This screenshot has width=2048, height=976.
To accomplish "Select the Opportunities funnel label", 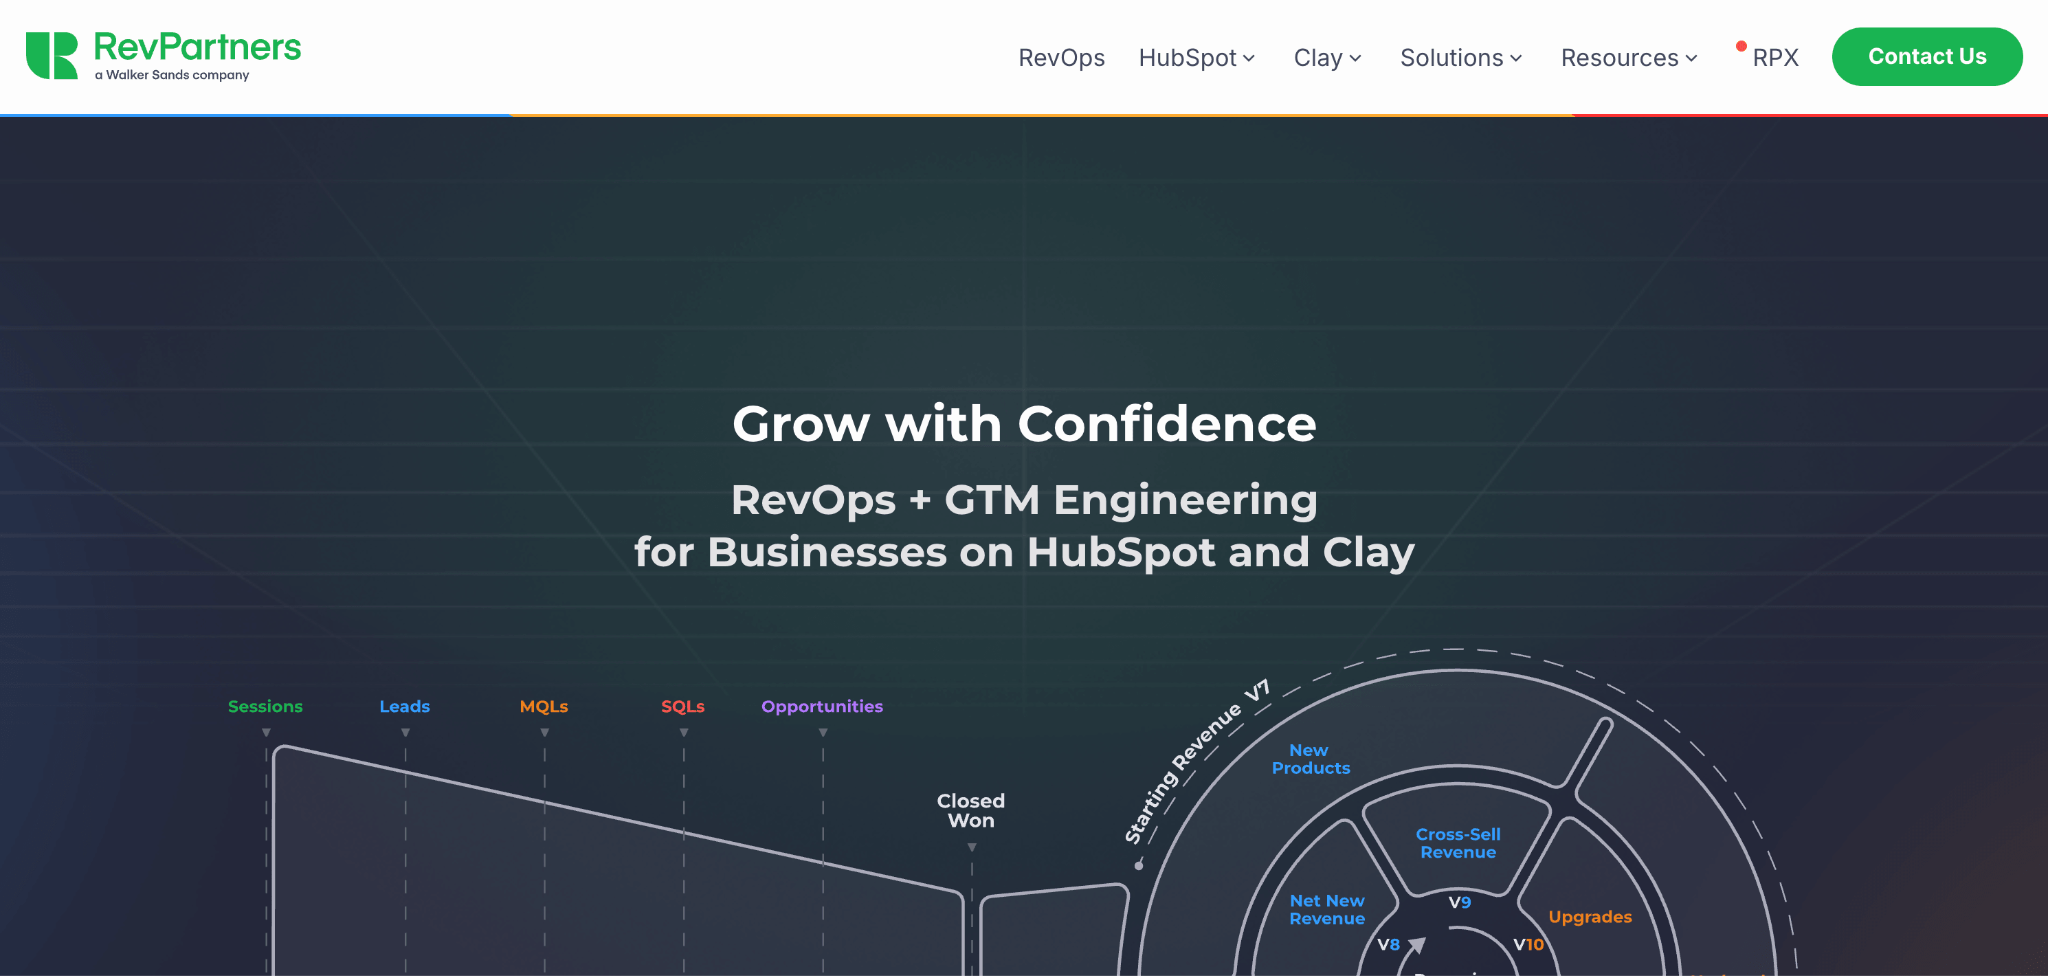I will [x=822, y=706].
